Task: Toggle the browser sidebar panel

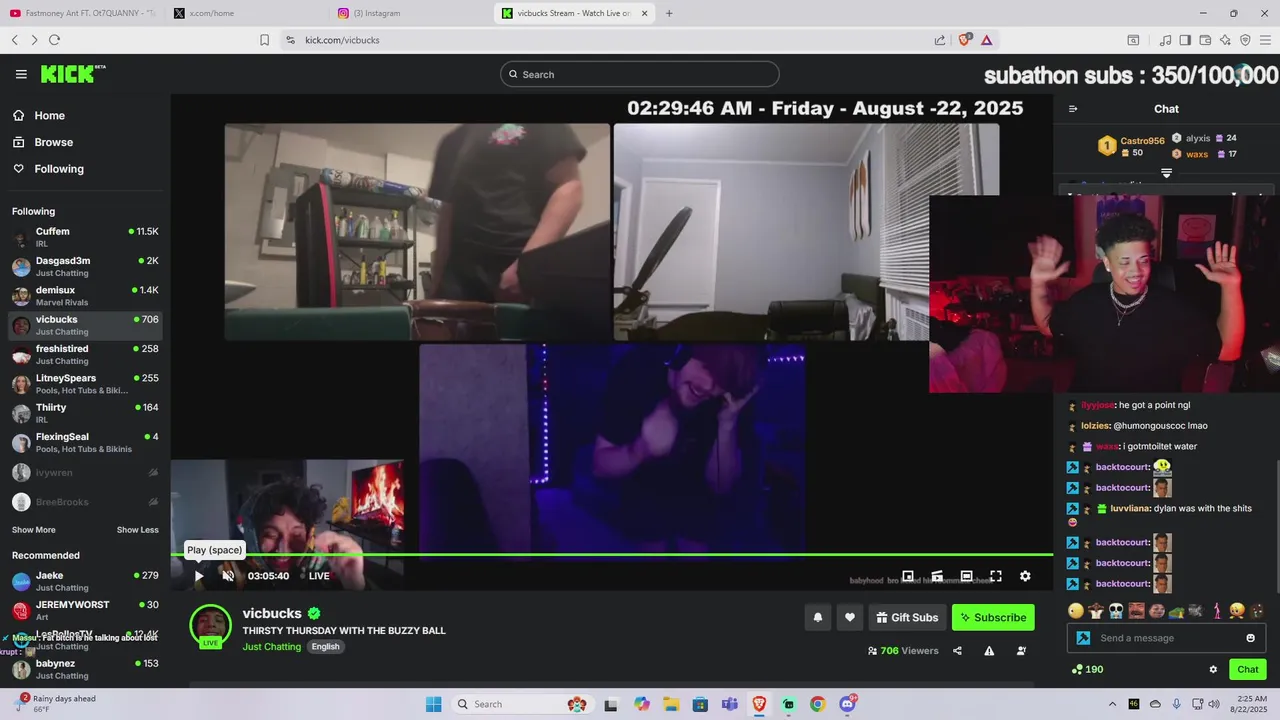Action: coord(1185,40)
